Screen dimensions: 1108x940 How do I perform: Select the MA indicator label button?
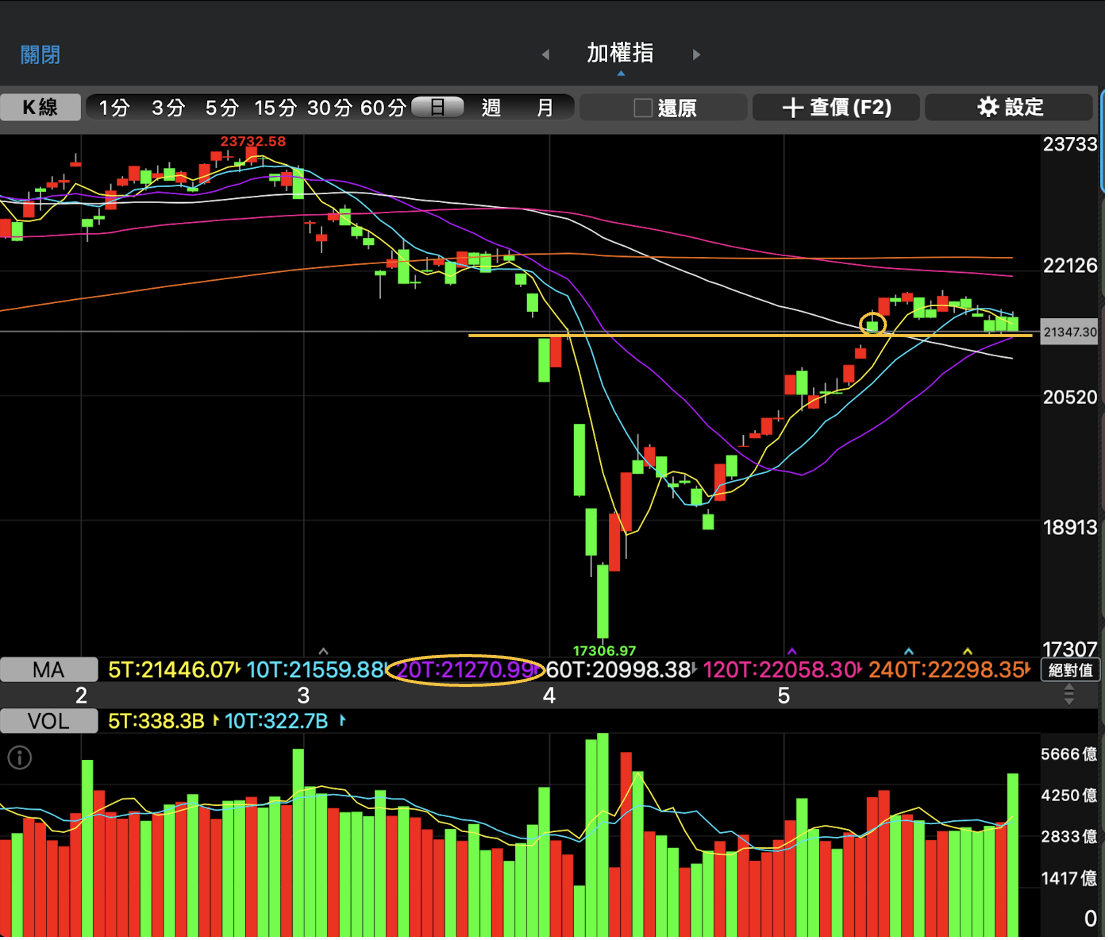click(48, 670)
